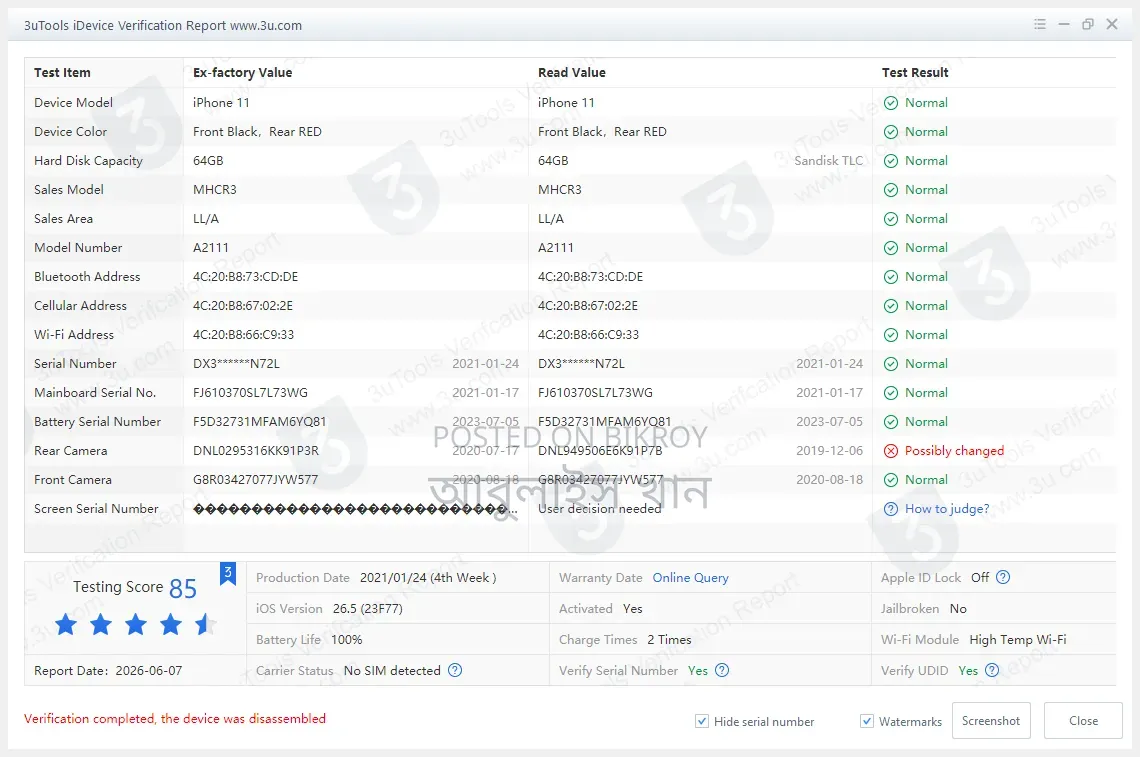The width and height of the screenshot is (1140, 757).
Task: Click the Screenshot button
Action: point(991,721)
